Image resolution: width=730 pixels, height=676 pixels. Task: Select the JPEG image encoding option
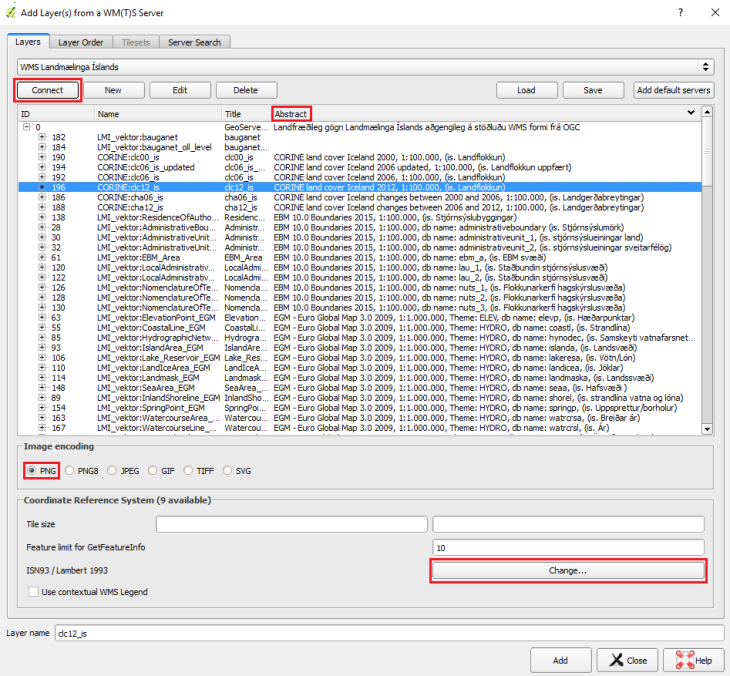pyautogui.click(x=113, y=469)
